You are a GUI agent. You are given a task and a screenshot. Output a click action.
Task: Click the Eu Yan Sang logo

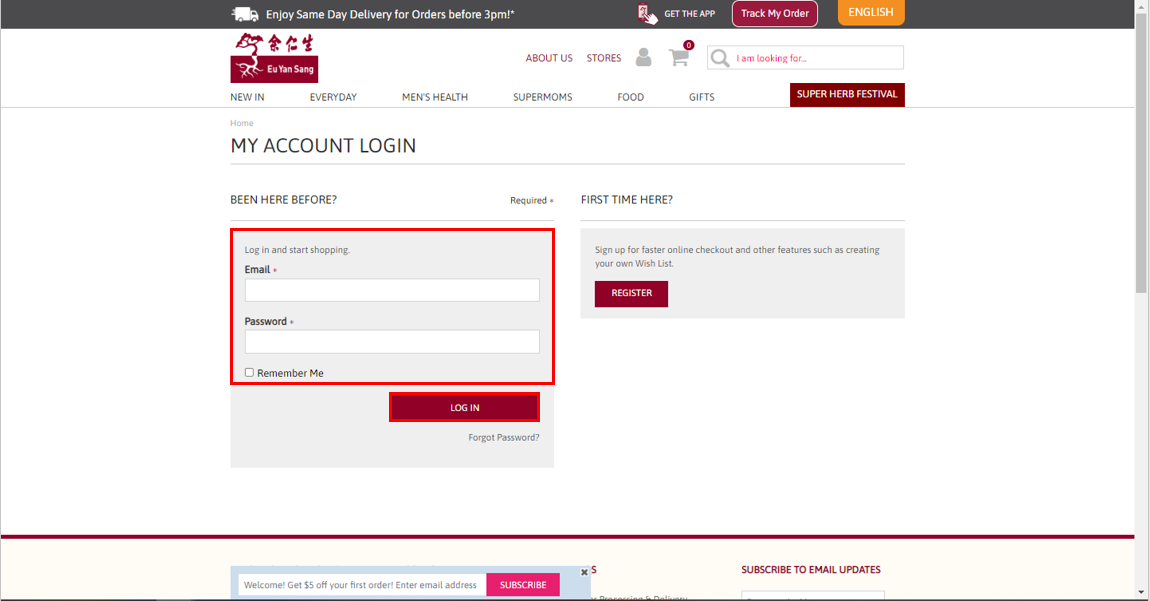pos(274,57)
